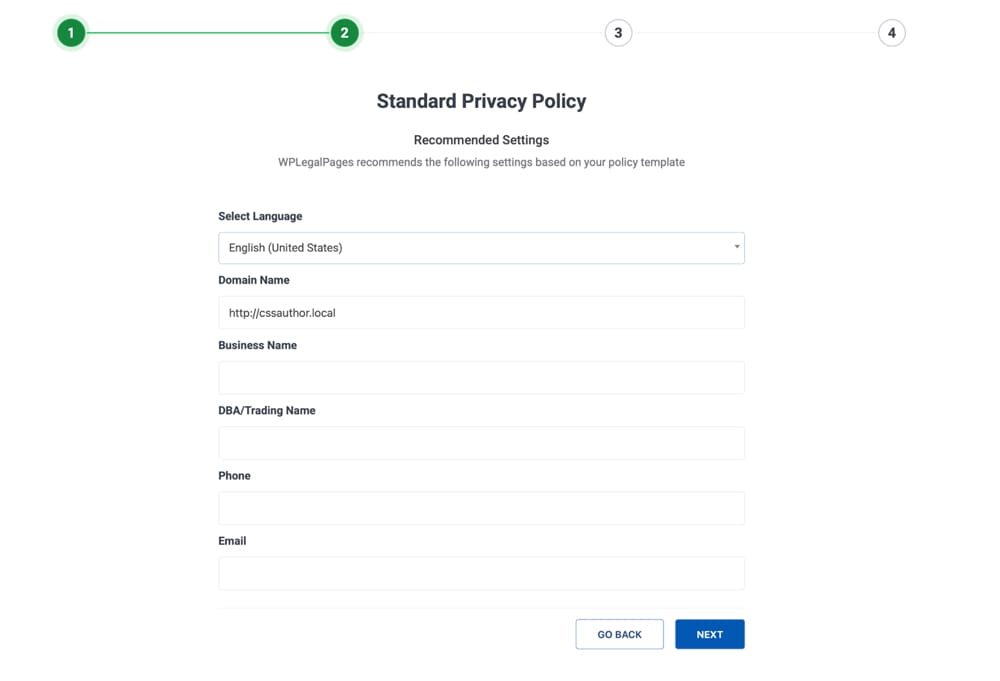Navigate to step 4 in the progress bar
1000x681 pixels.
point(890,31)
